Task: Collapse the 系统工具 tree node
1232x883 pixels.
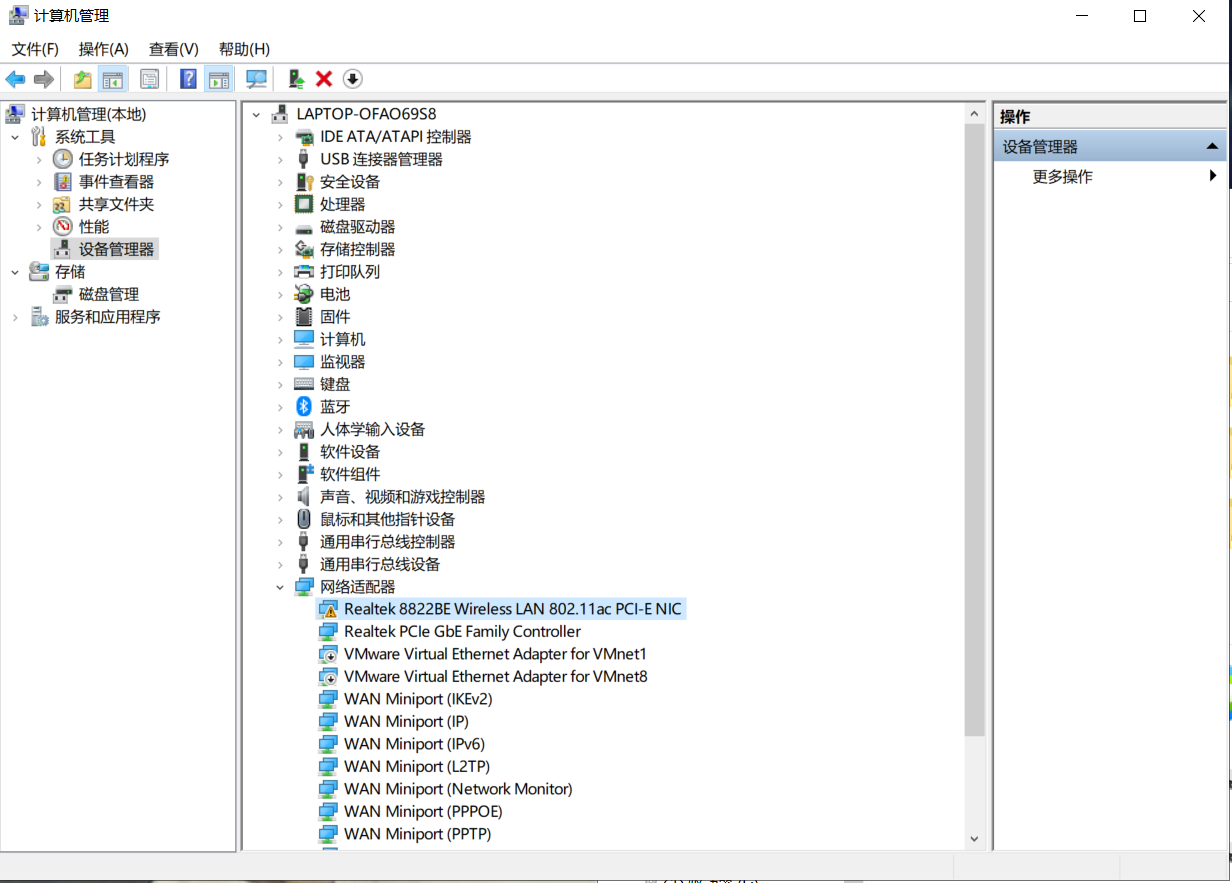Action: tap(15, 137)
